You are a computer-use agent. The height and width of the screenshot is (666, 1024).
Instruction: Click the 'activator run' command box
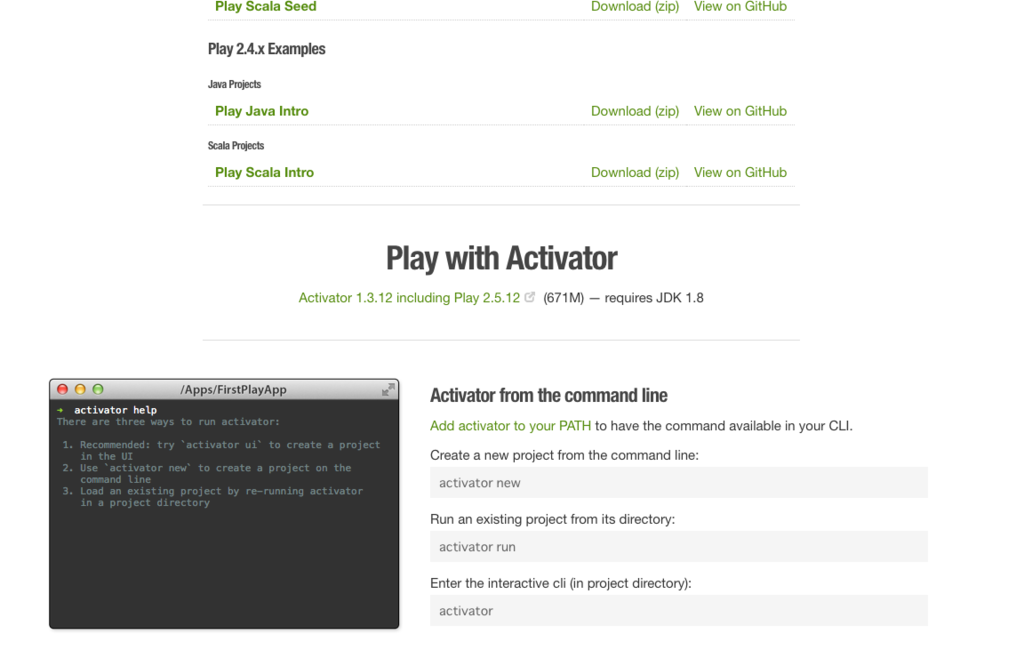coord(679,547)
